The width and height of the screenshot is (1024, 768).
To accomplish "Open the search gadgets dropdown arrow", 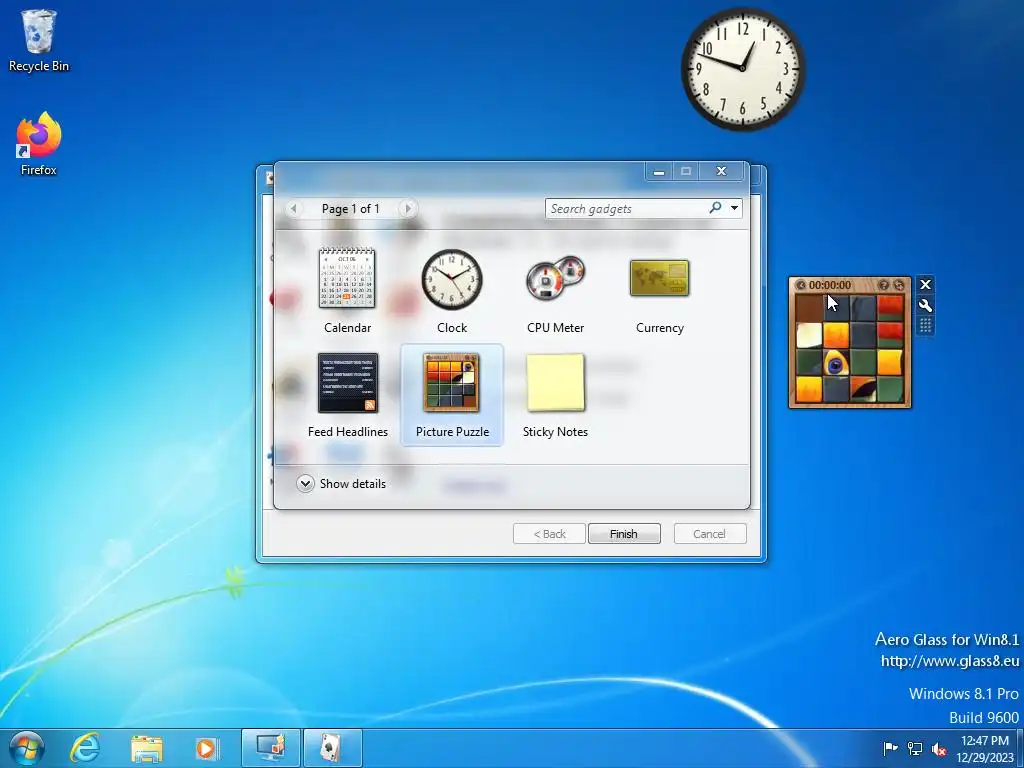I will point(735,208).
